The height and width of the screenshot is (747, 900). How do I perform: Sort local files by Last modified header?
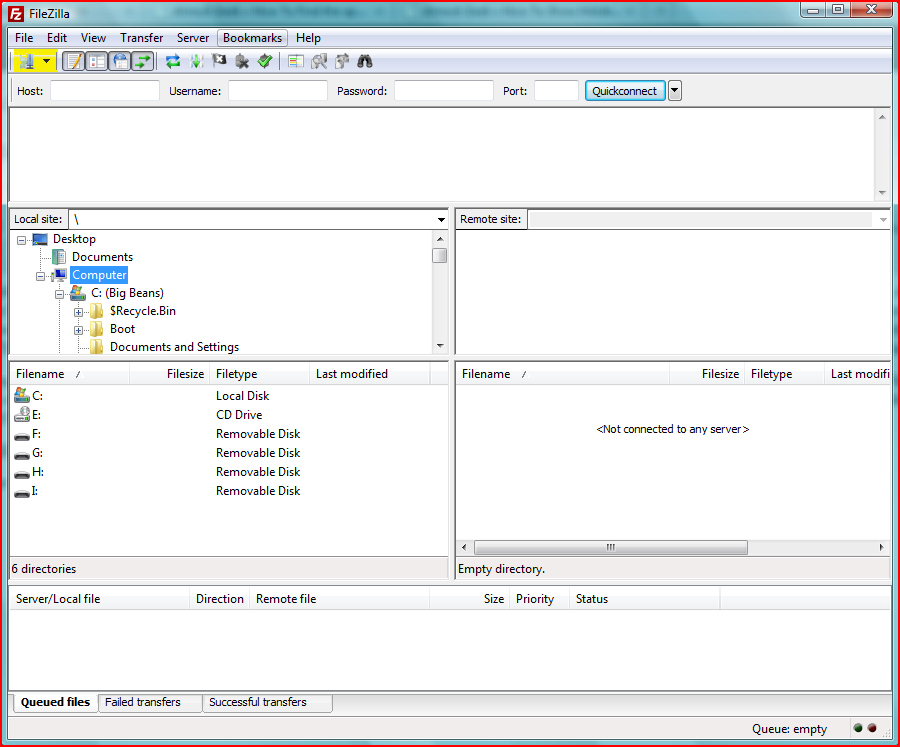tap(370, 374)
